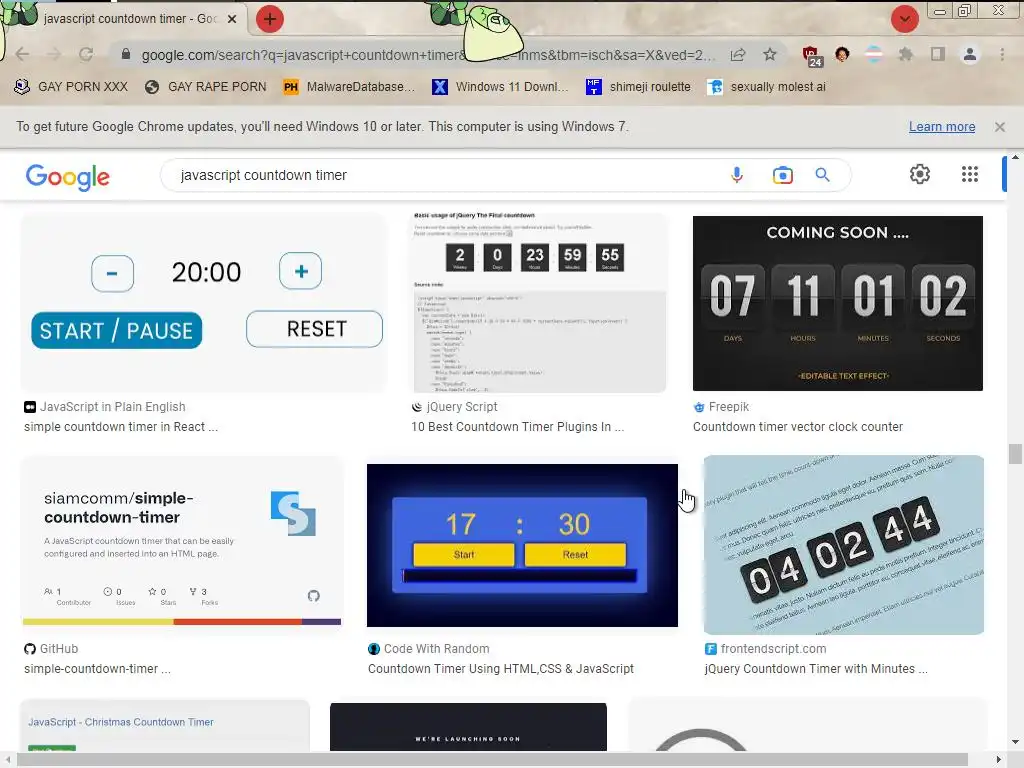Search by image with the camera icon
The height and width of the screenshot is (768, 1024).
pyautogui.click(x=782, y=175)
